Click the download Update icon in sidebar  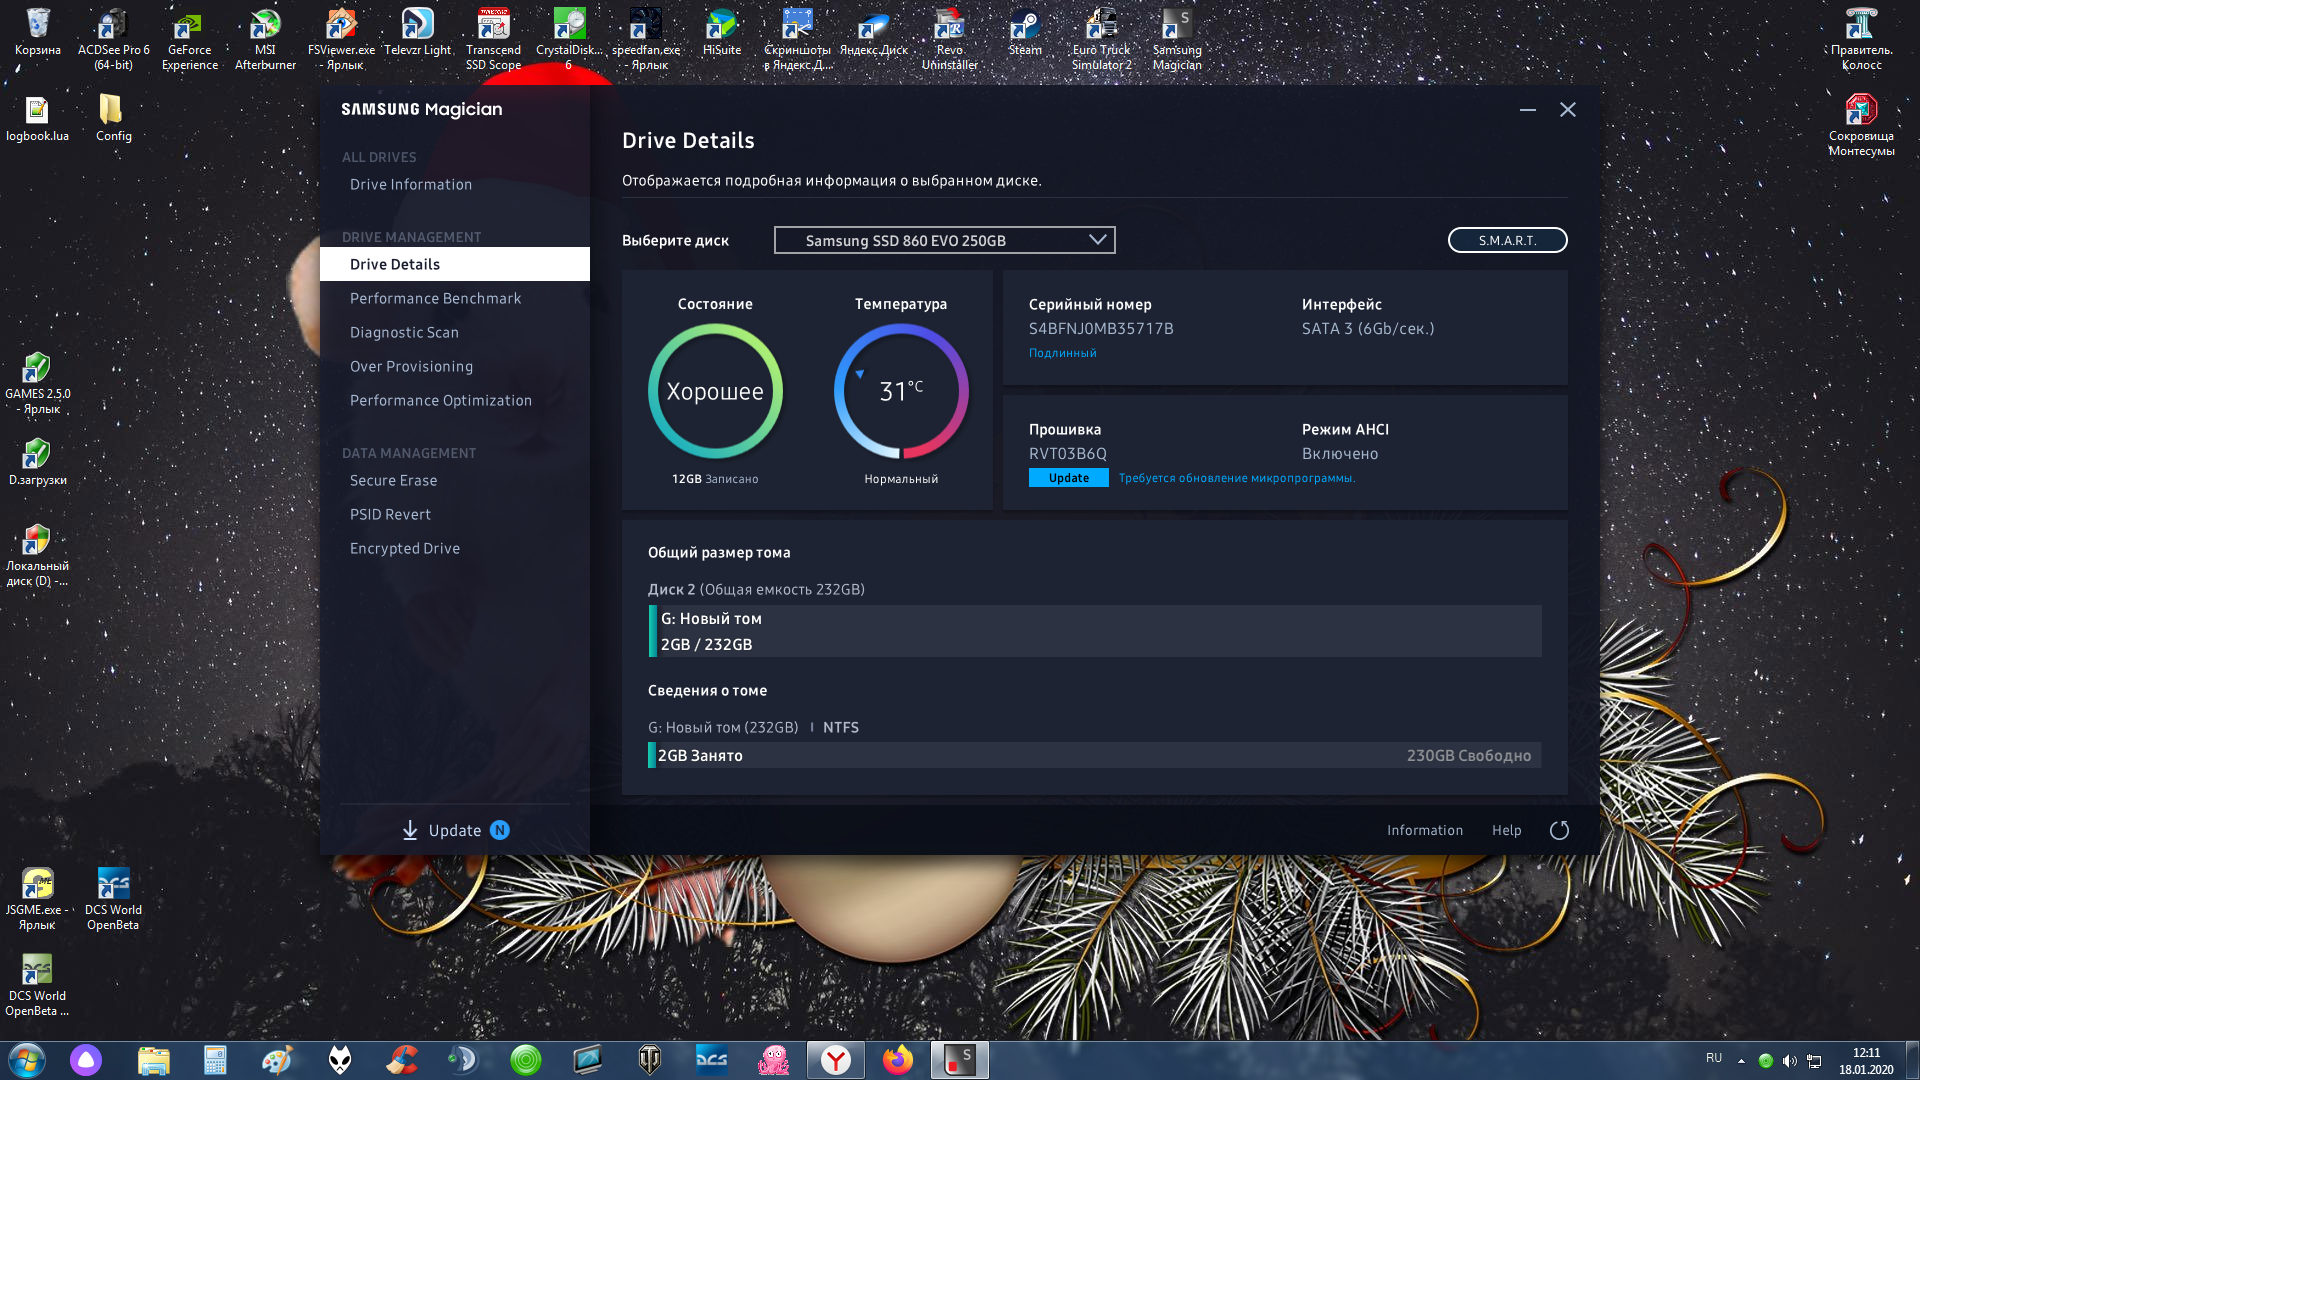coord(410,830)
